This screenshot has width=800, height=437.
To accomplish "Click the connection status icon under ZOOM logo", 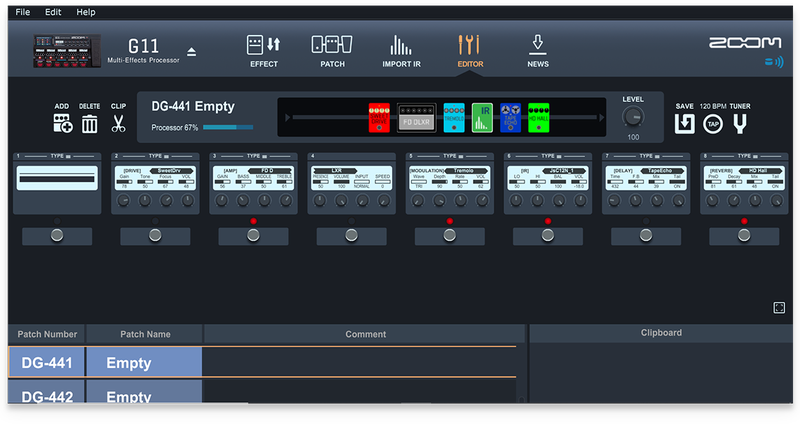I will [x=774, y=62].
